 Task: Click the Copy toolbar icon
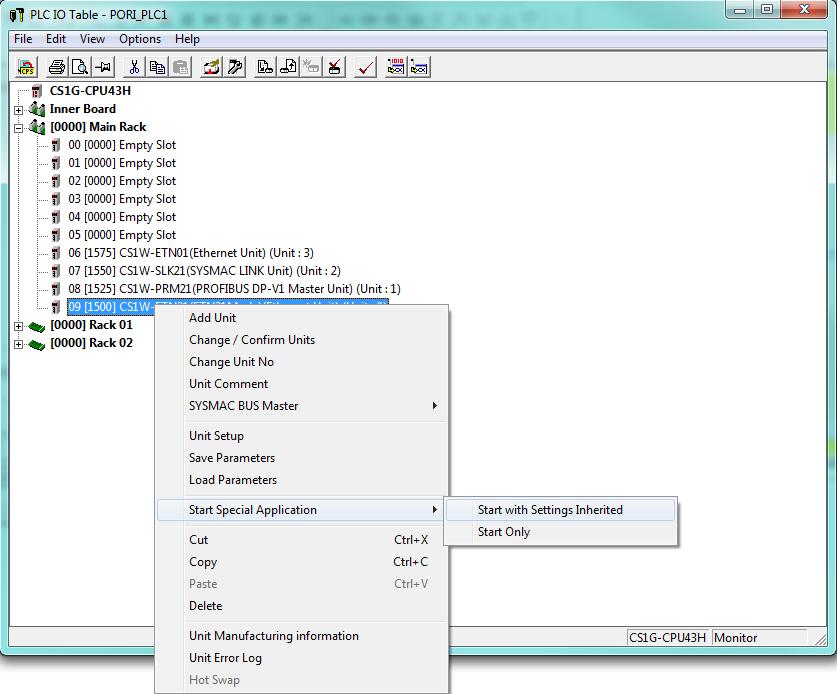pyautogui.click(x=157, y=67)
